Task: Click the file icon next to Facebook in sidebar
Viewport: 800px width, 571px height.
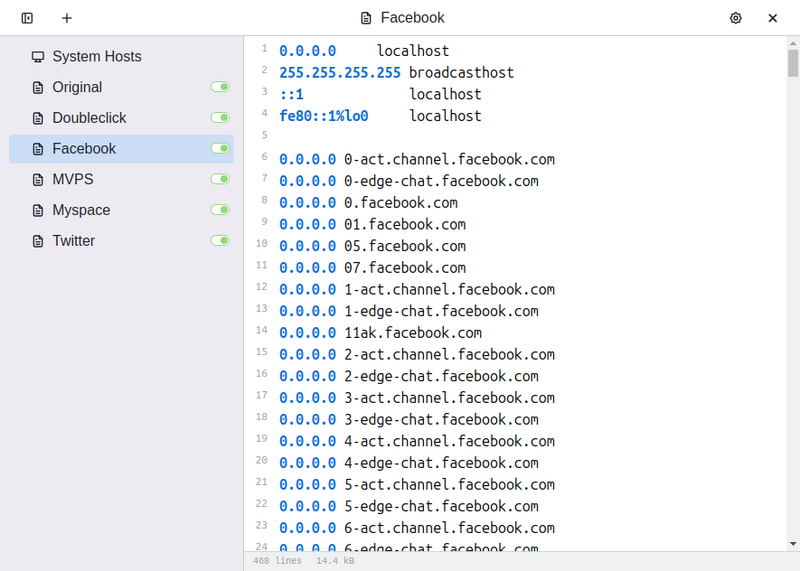Action: coord(38,149)
